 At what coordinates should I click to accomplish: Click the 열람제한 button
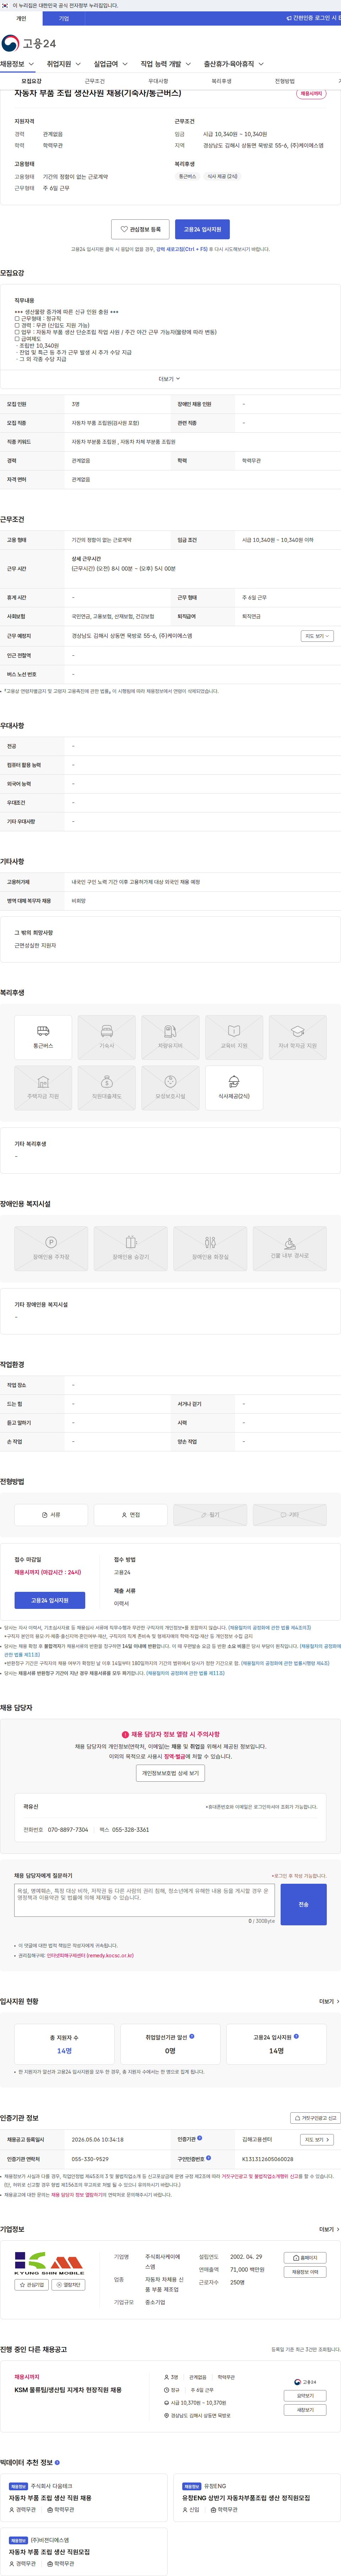tap(68, 2285)
